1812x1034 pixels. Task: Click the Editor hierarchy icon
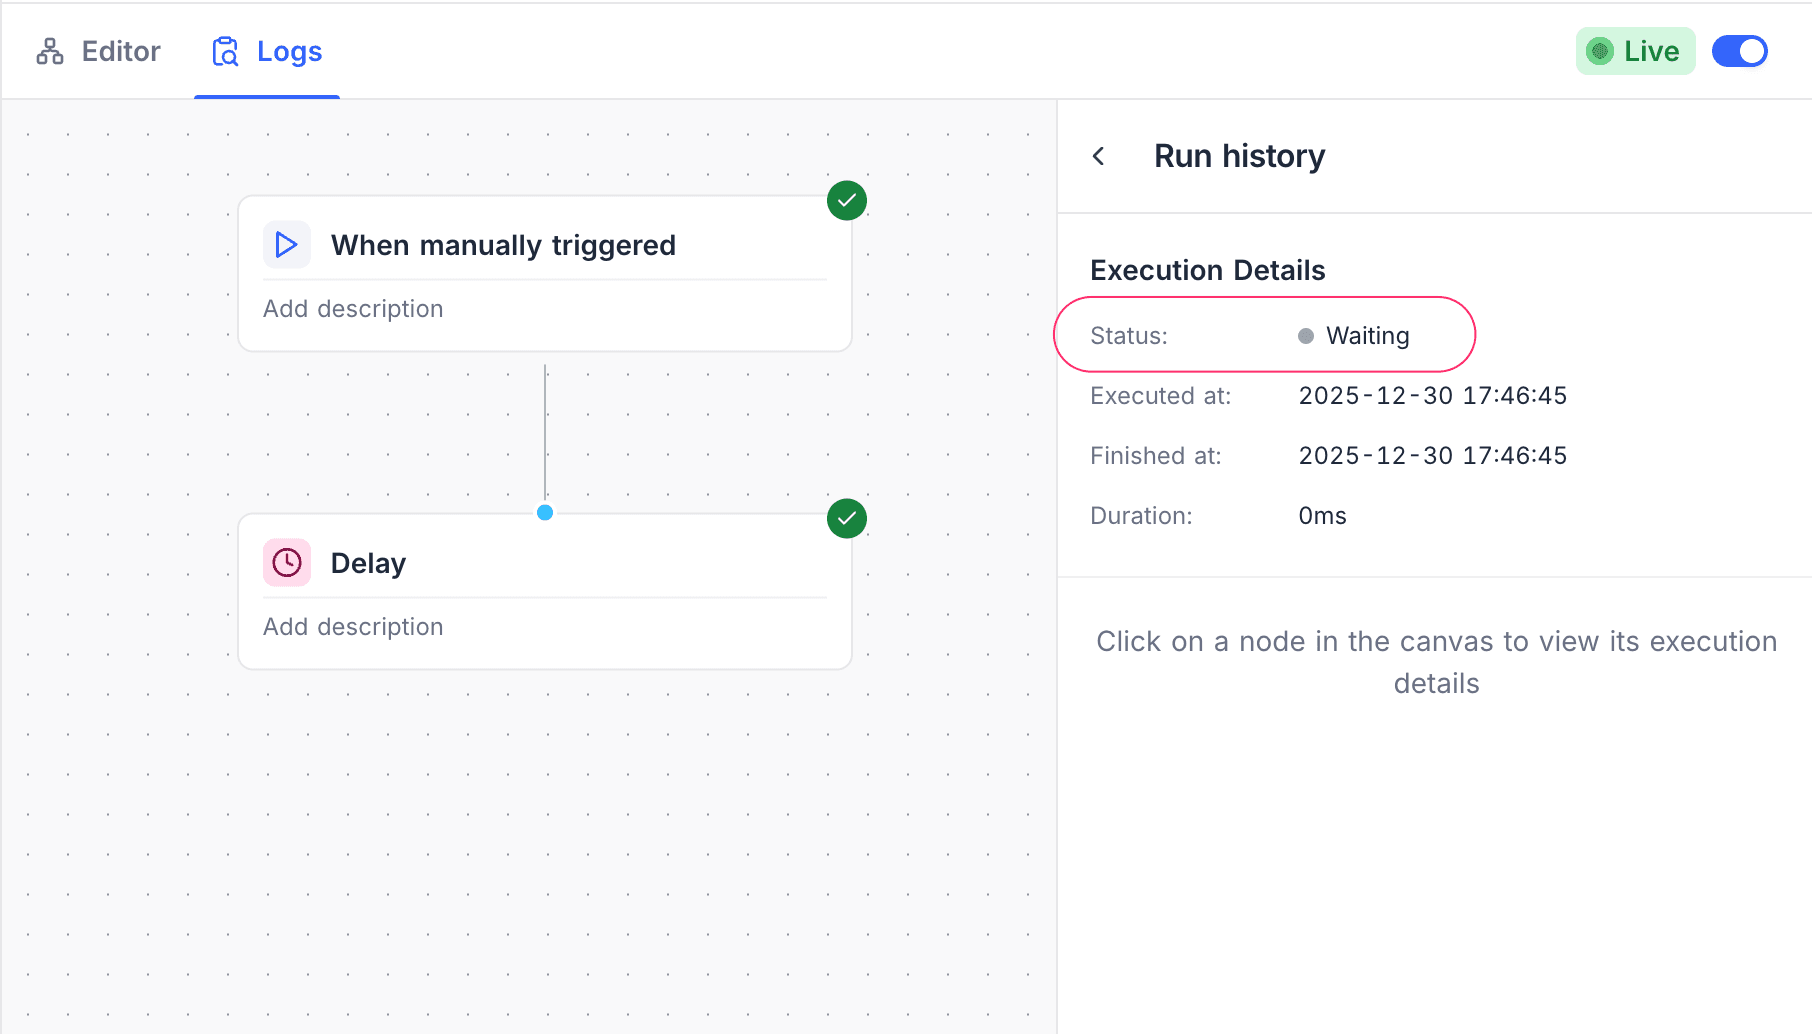[50, 51]
